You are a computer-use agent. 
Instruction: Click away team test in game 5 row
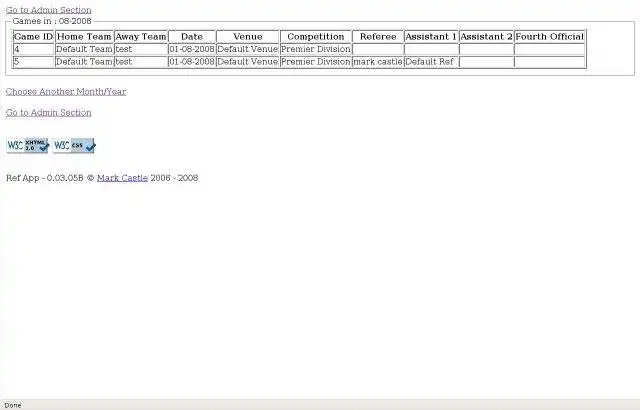point(141,62)
